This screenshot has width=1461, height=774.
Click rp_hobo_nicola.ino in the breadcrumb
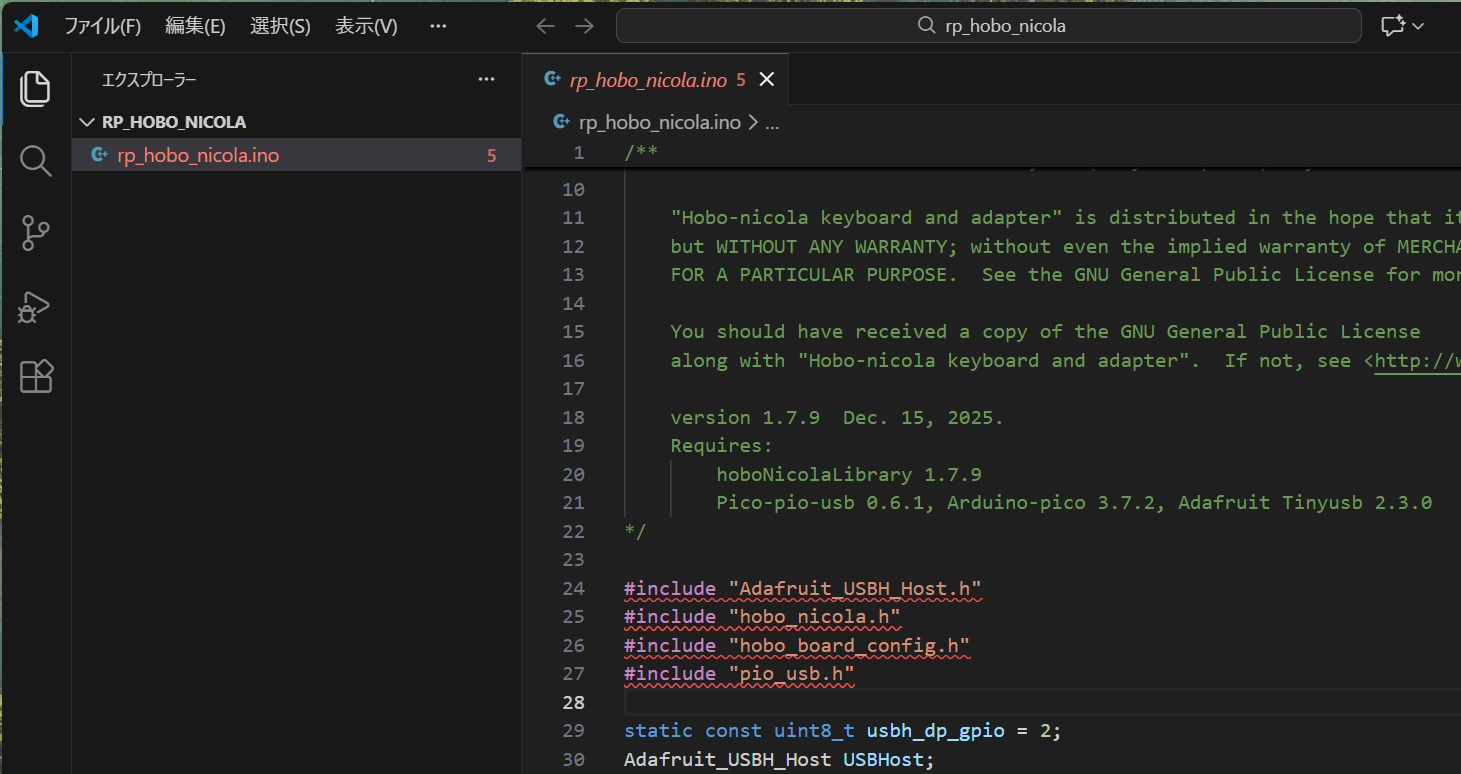click(659, 122)
